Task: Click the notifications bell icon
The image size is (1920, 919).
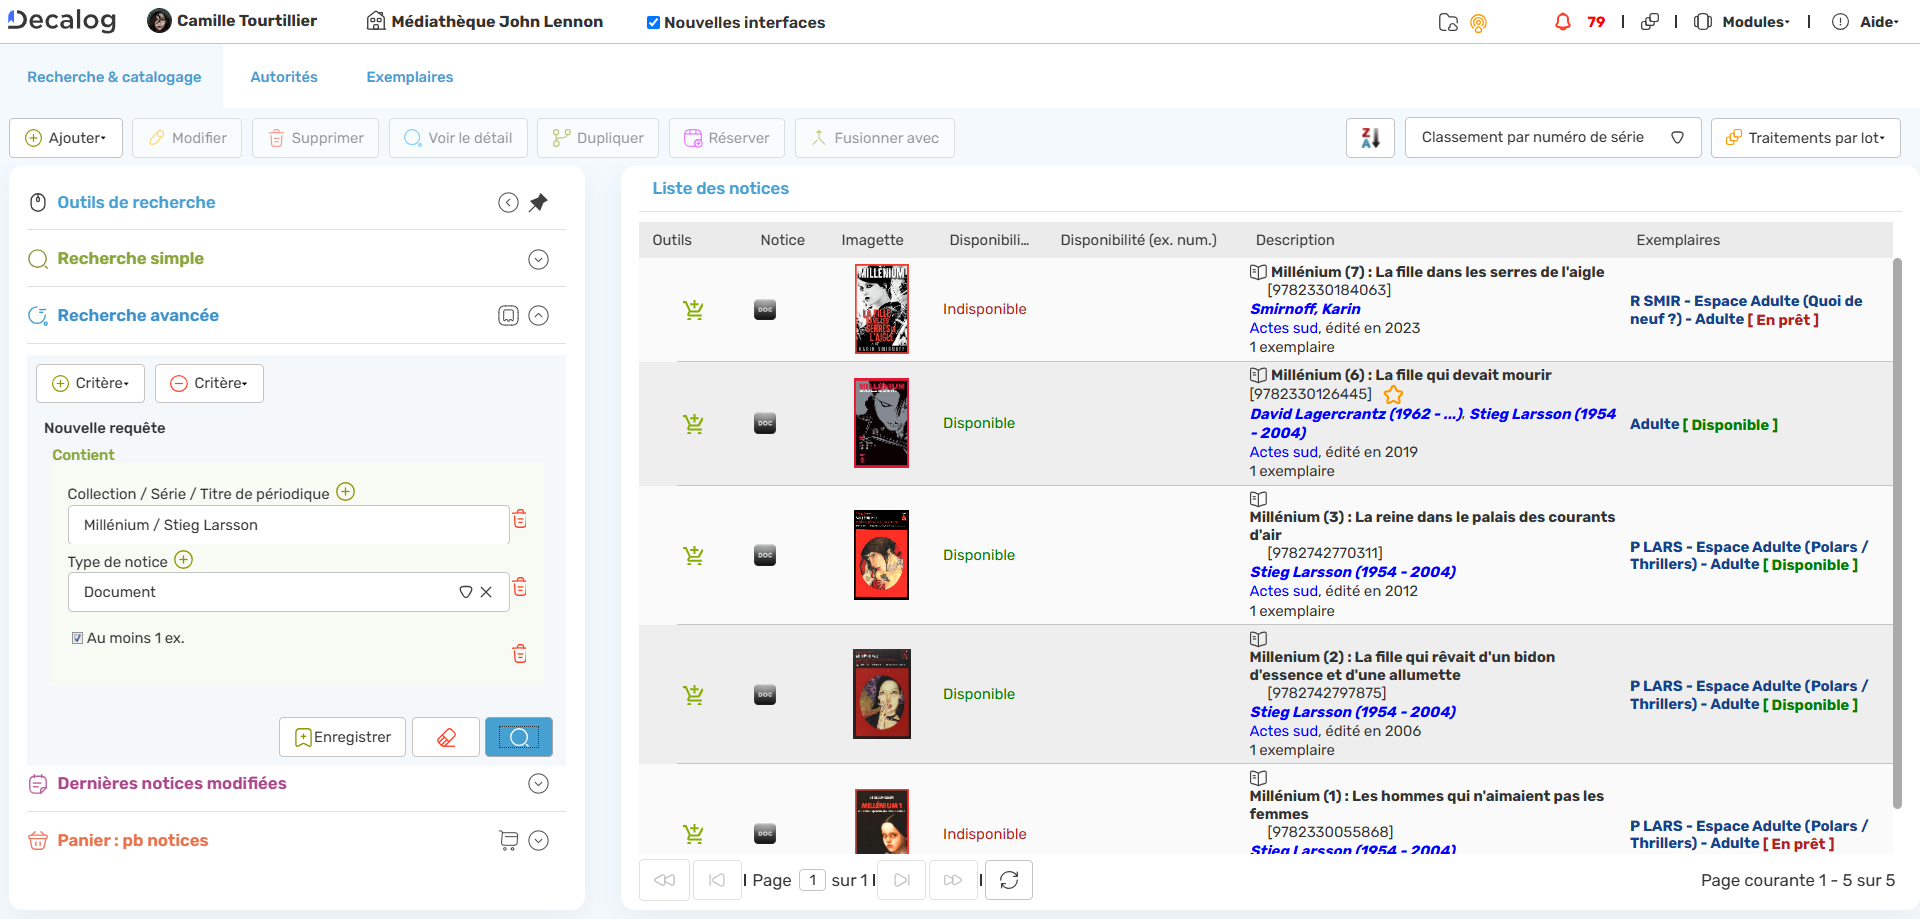Action: click(x=1562, y=22)
